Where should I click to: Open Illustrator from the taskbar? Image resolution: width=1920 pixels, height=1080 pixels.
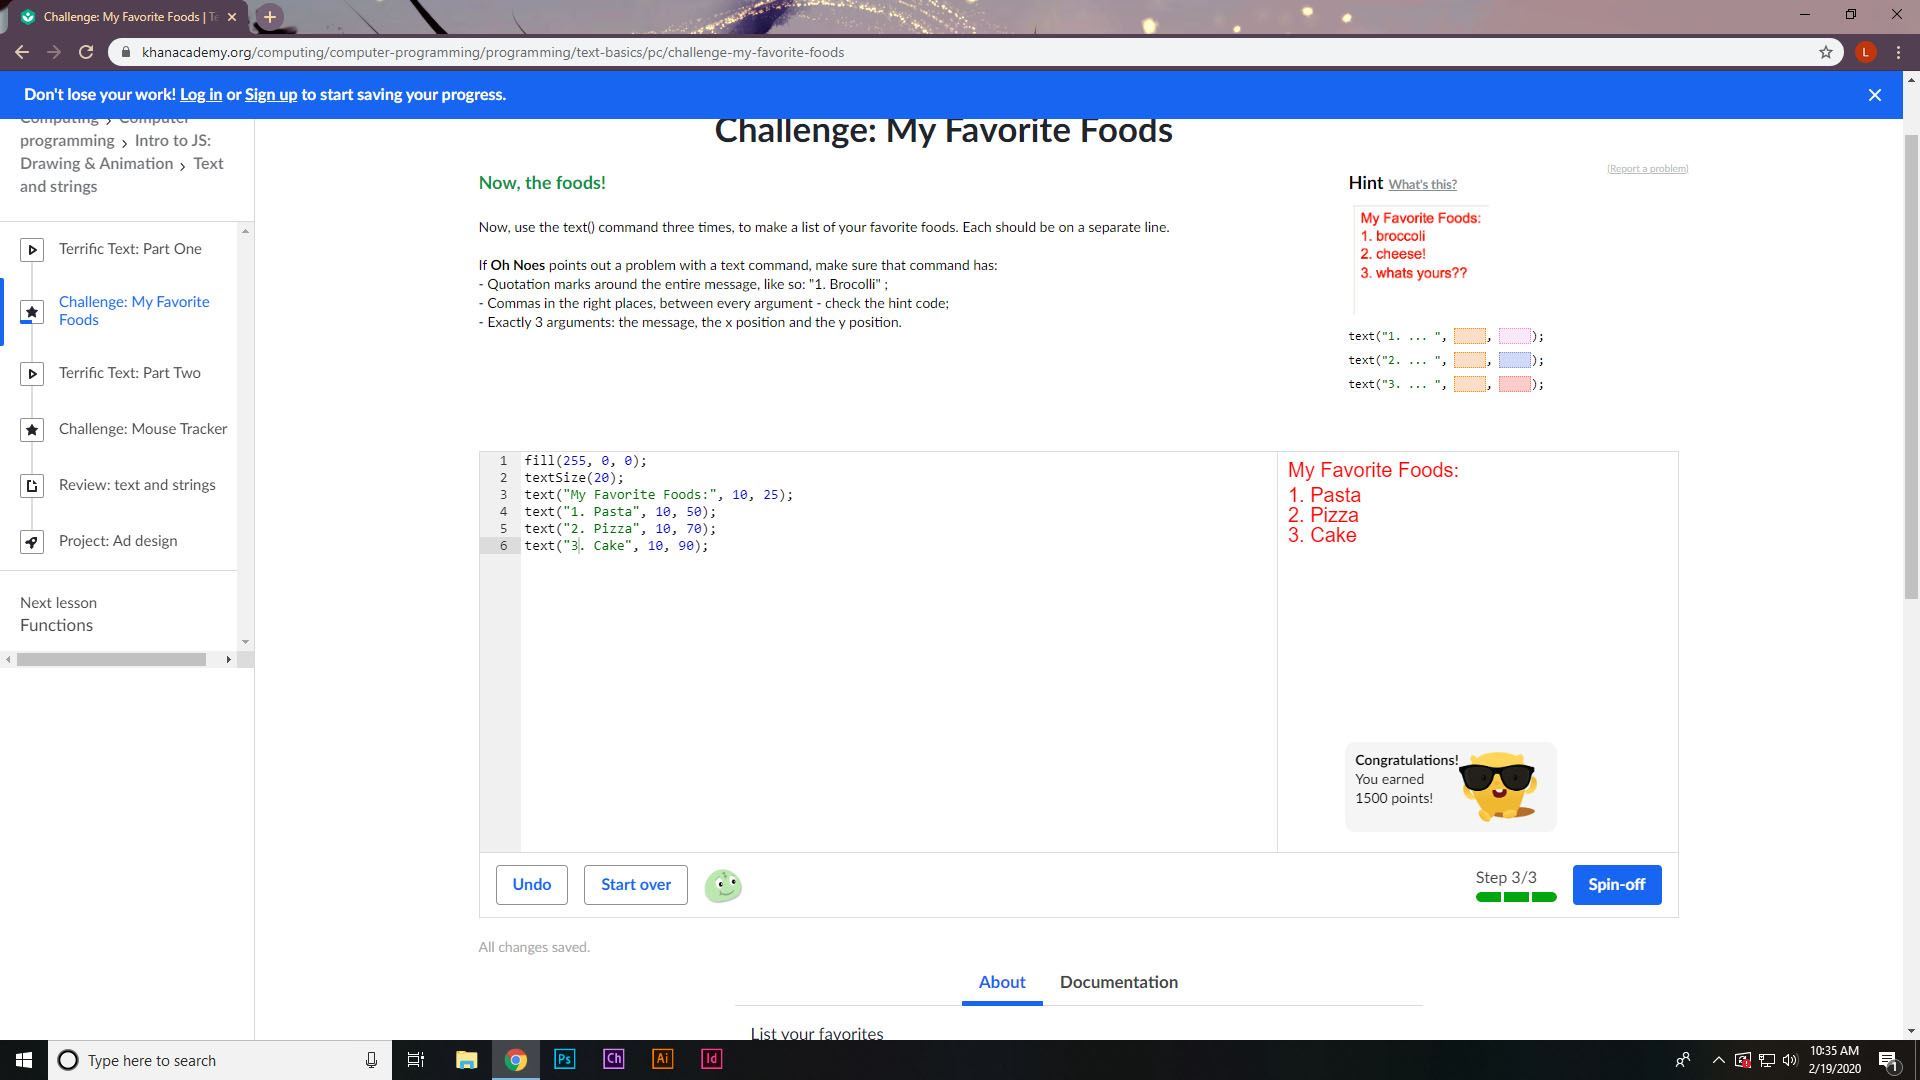point(662,1059)
